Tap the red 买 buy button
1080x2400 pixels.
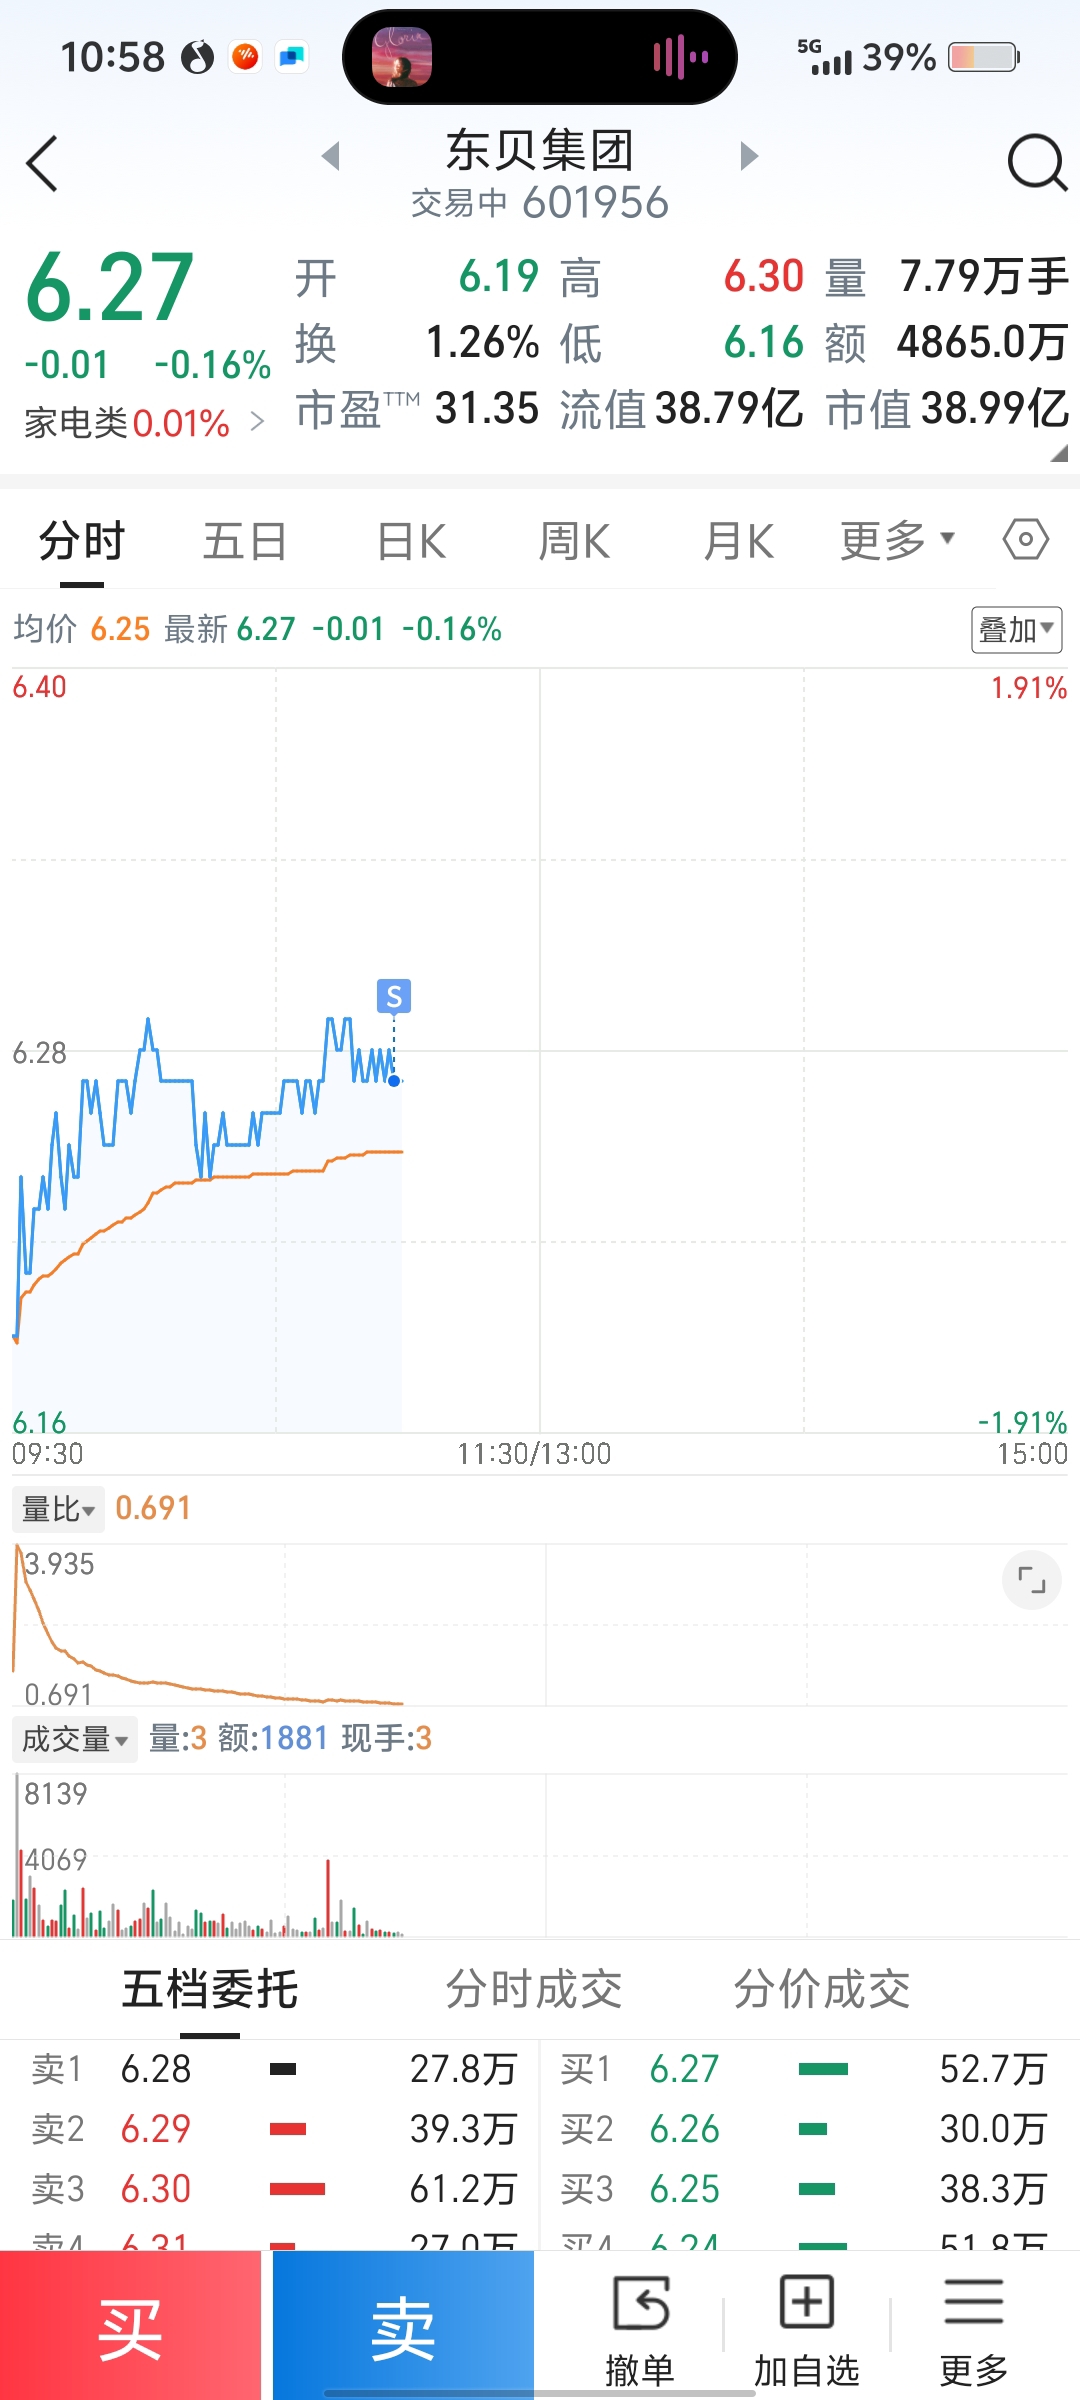(130, 2326)
